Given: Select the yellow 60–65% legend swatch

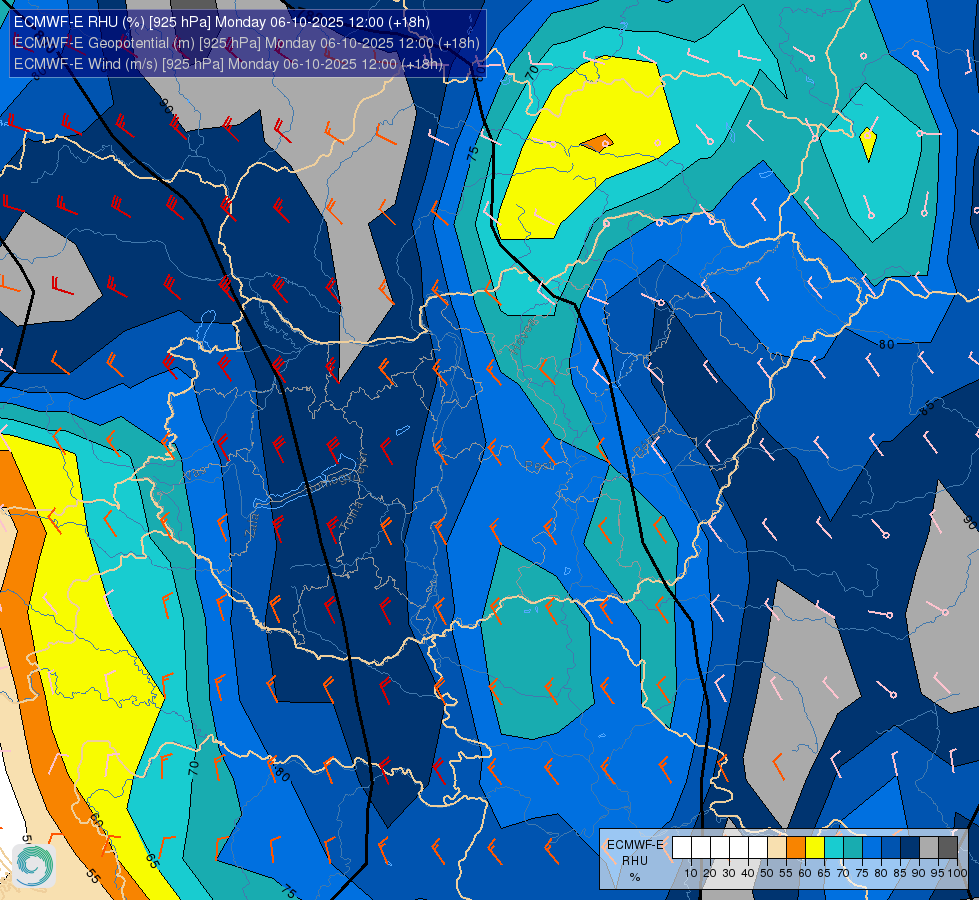Looking at the screenshot, I should tap(815, 848).
